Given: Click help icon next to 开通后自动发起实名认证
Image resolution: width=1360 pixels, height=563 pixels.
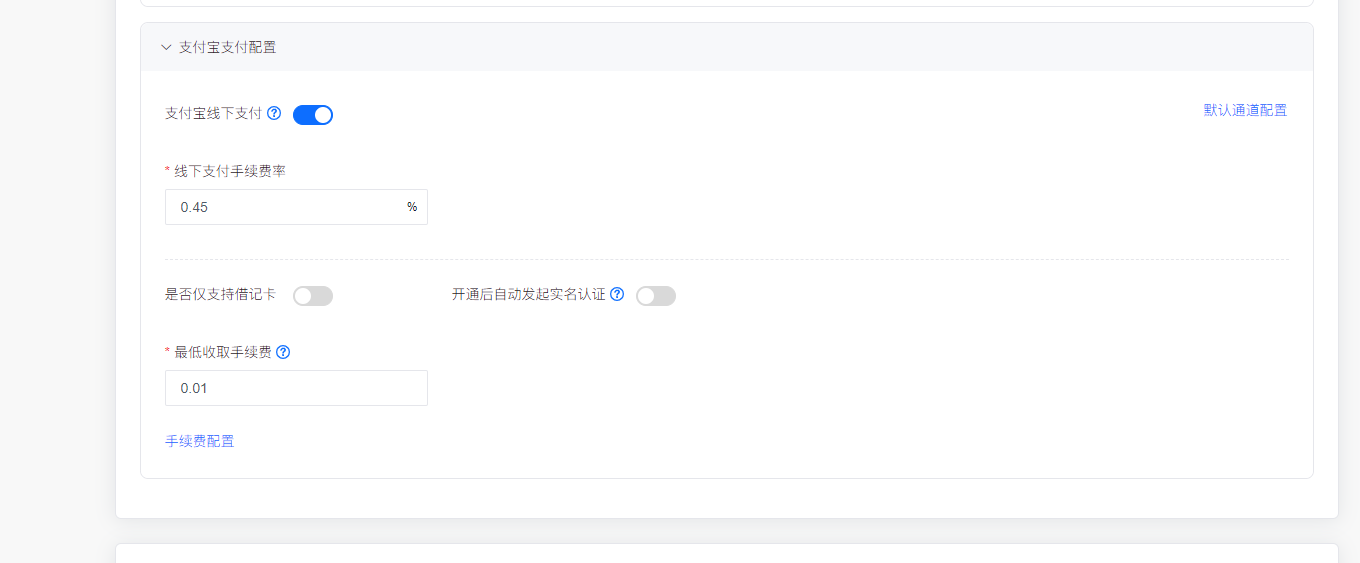Looking at the screenshot, I should click(617, 295).
